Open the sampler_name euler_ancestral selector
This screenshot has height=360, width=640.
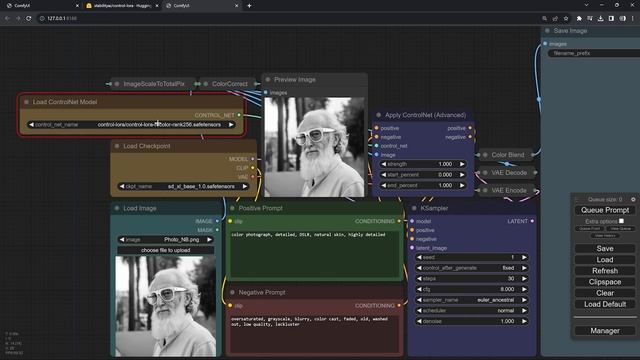pos(471,300)
